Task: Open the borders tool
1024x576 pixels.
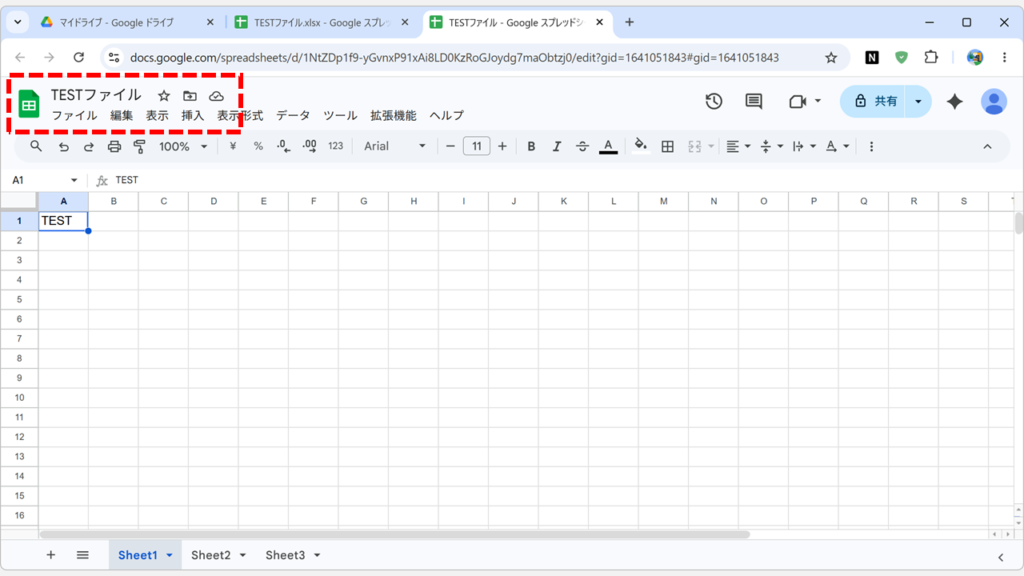Action: (x=667, y=146)
